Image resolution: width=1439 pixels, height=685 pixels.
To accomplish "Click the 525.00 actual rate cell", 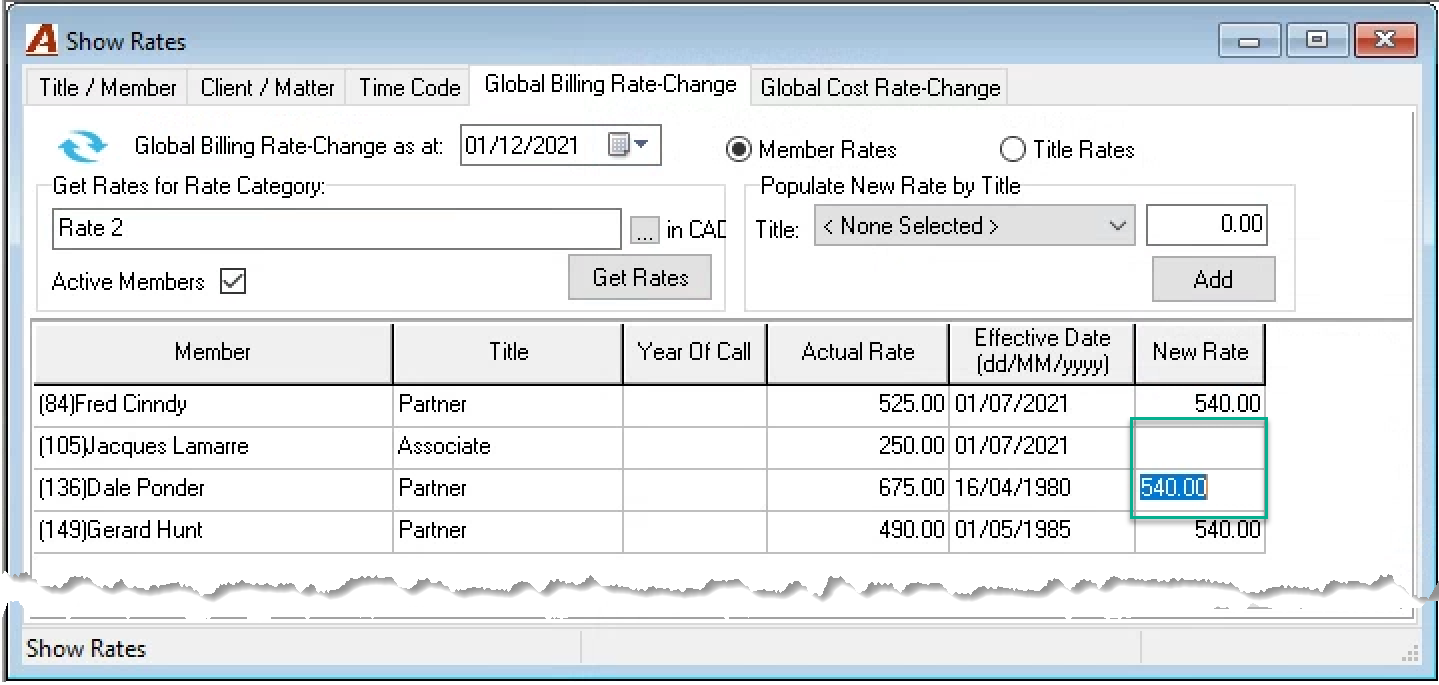I will pos(858,405).
